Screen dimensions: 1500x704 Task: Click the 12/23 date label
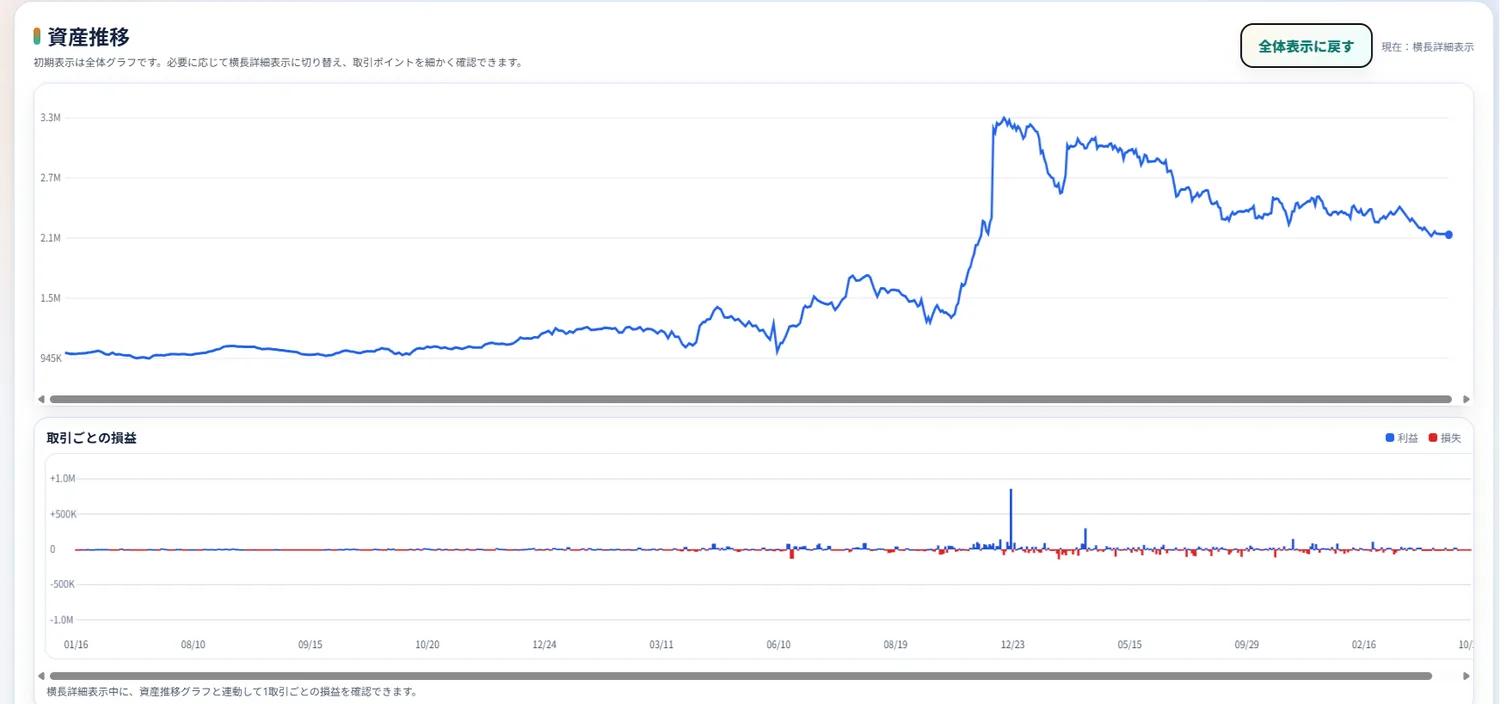point(1013,645)
